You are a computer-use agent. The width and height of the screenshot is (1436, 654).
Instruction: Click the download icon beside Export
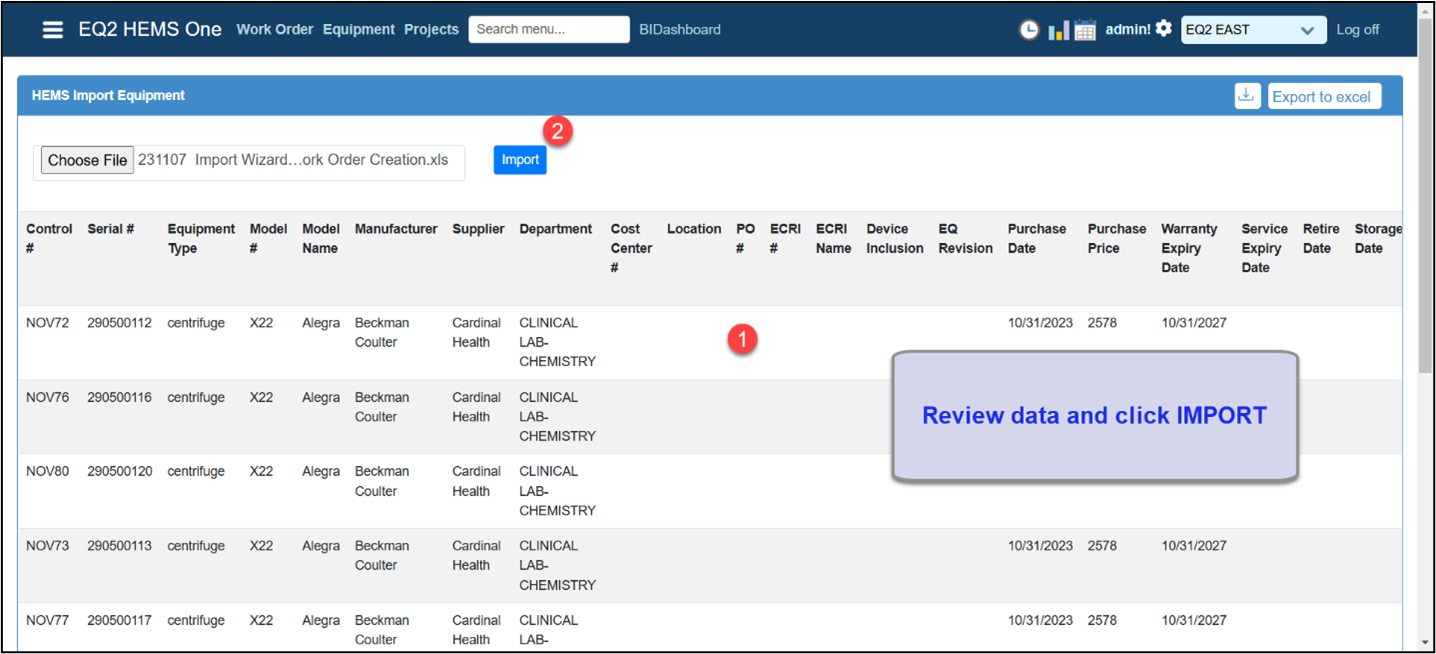[1247, 96]
